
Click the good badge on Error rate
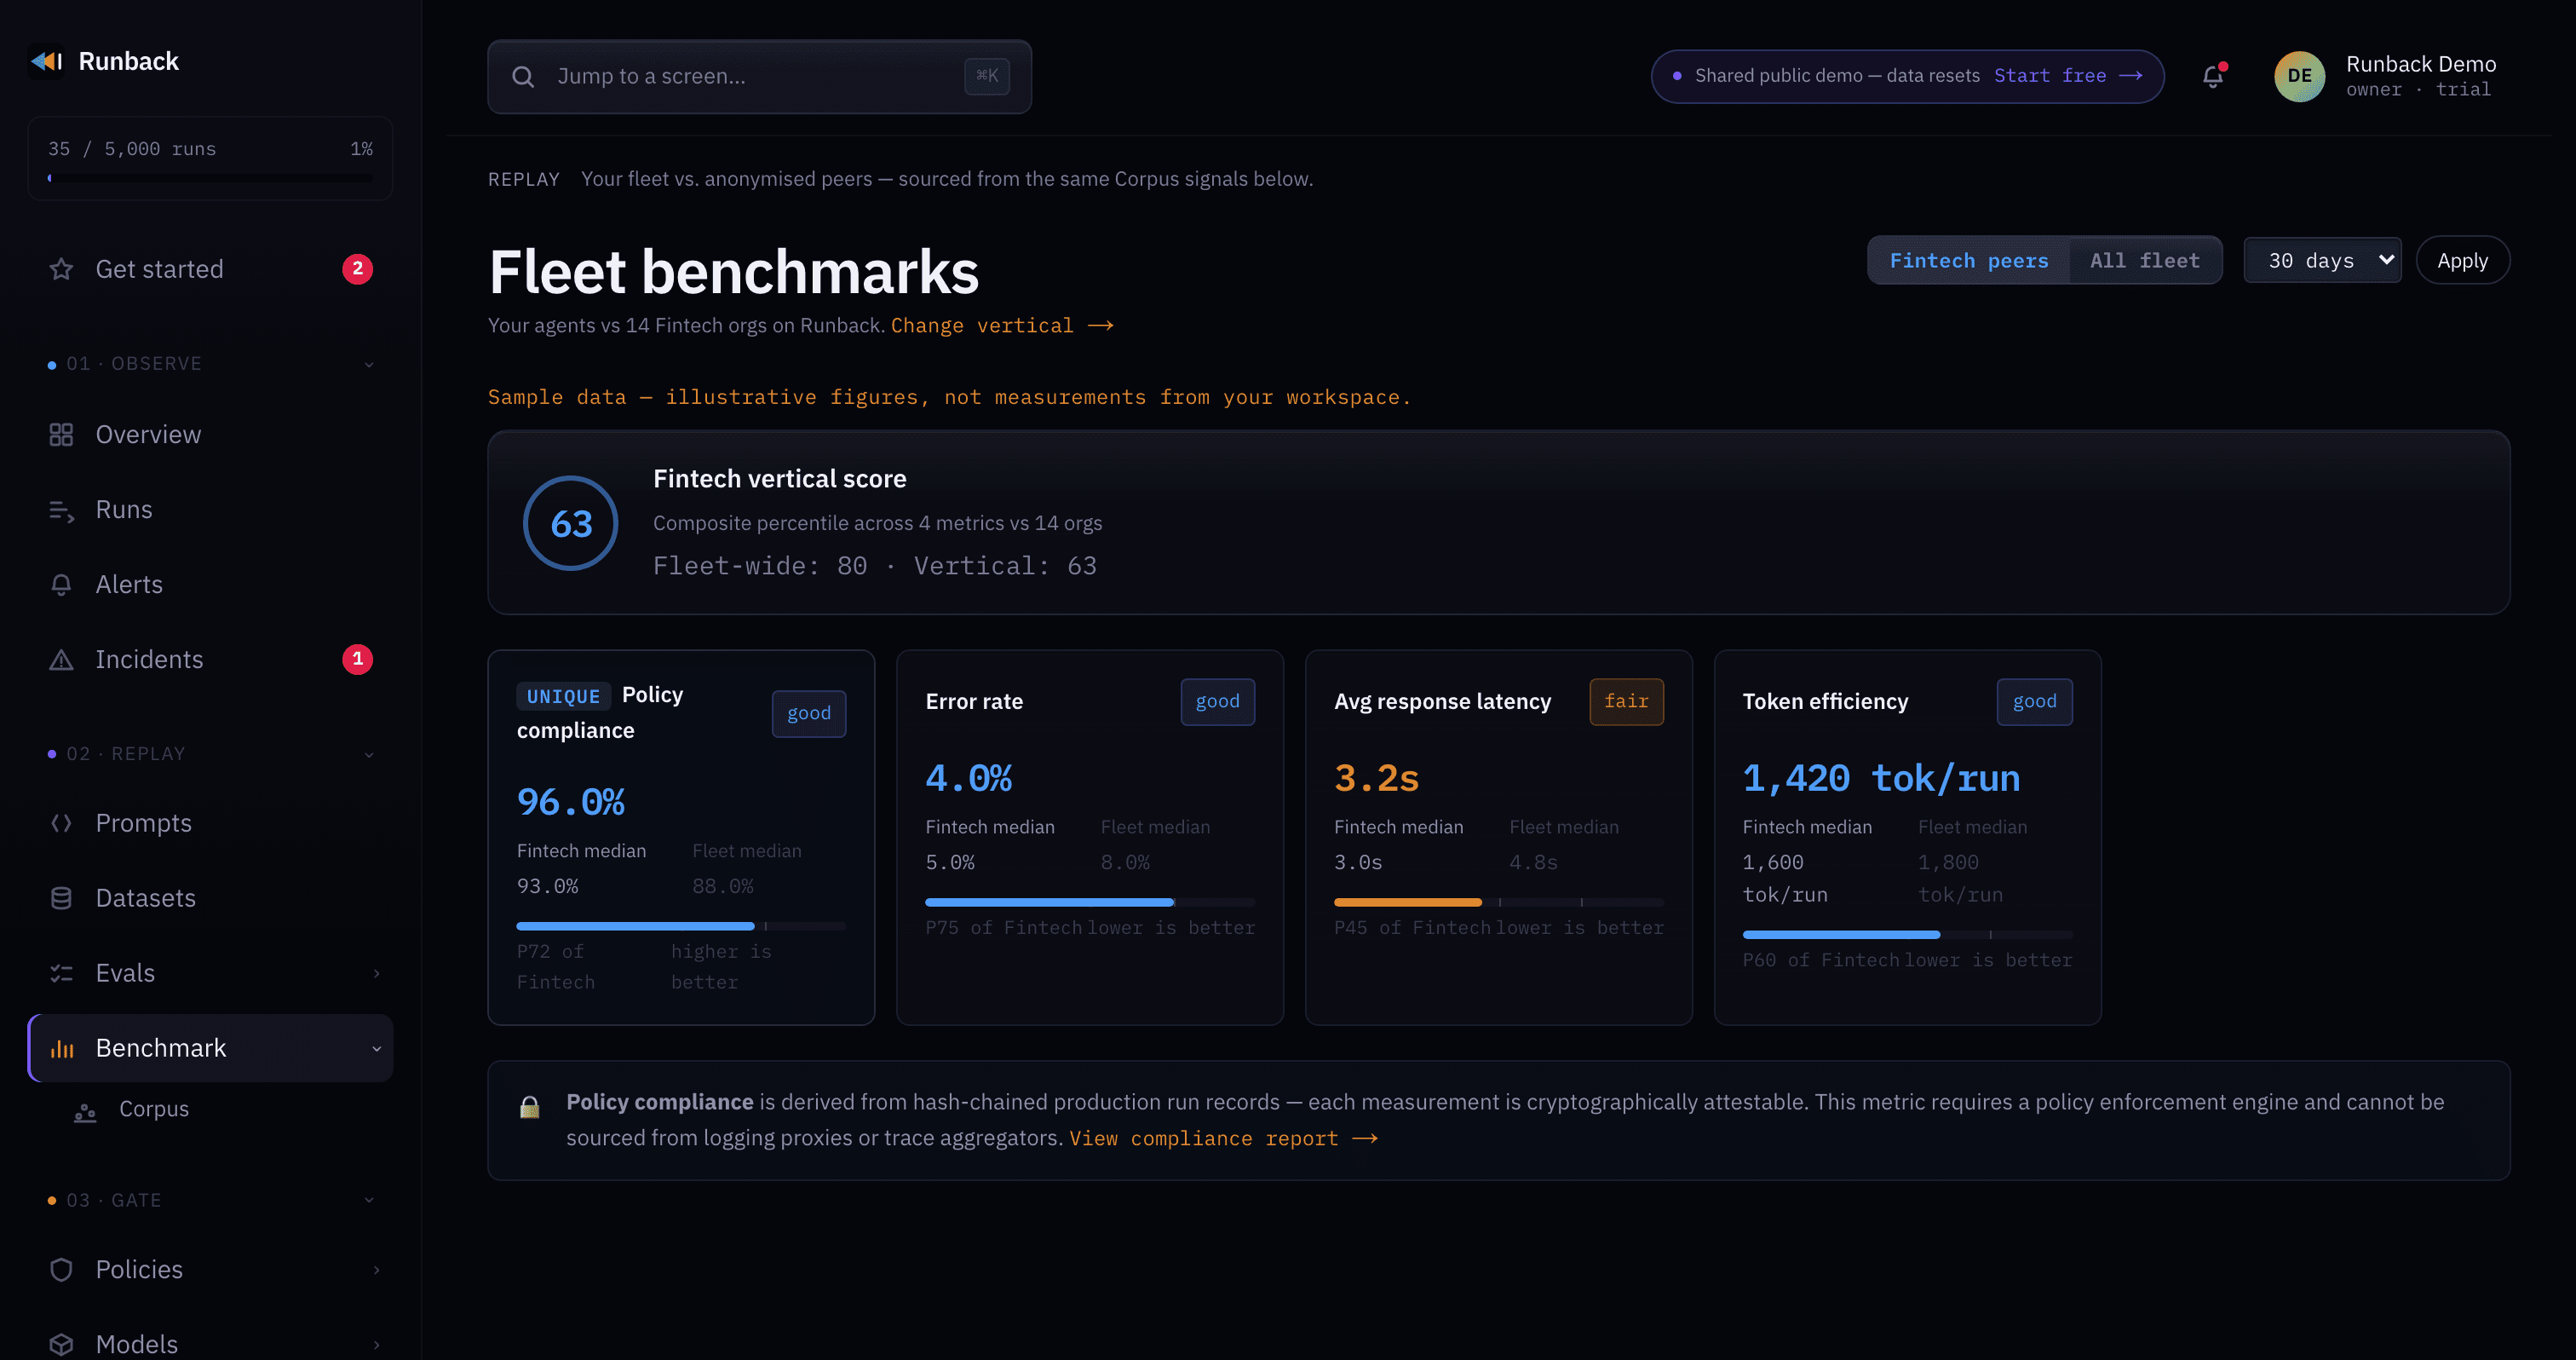pyautogui.click(x=1217, y=701)
